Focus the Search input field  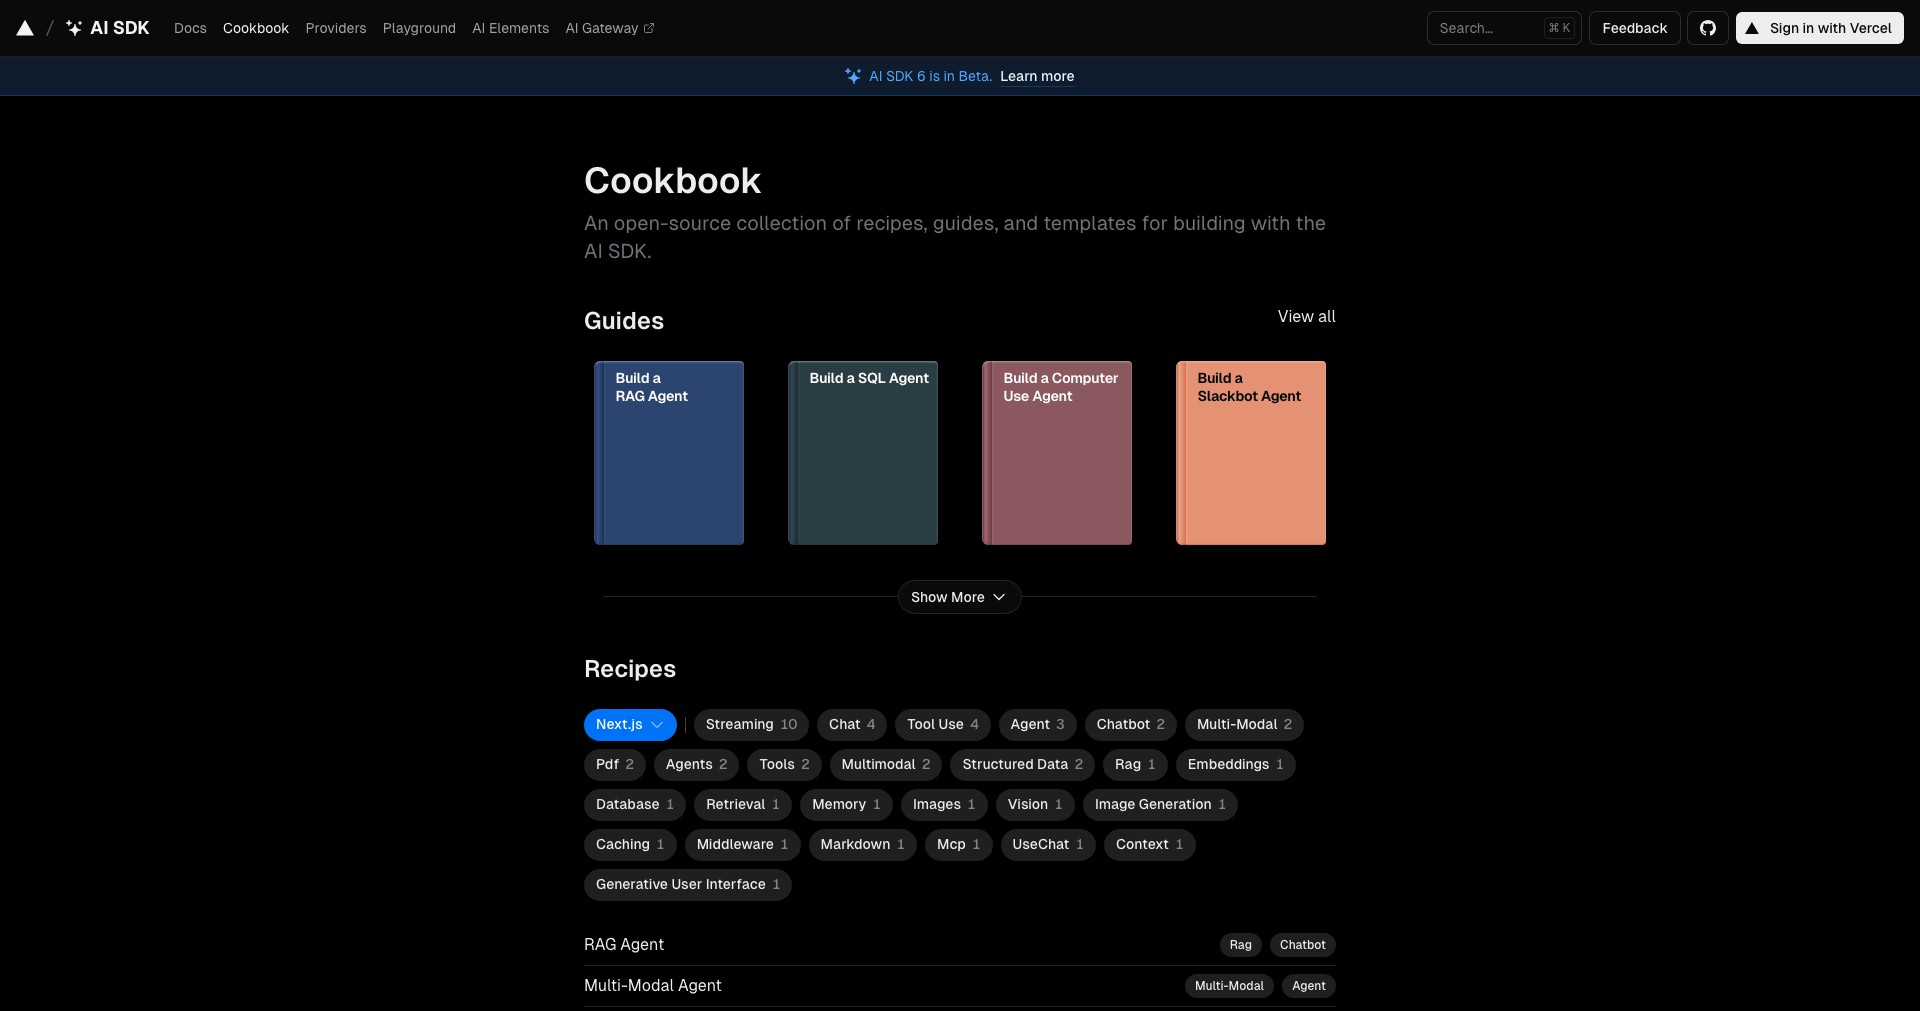click(1504, 28)
